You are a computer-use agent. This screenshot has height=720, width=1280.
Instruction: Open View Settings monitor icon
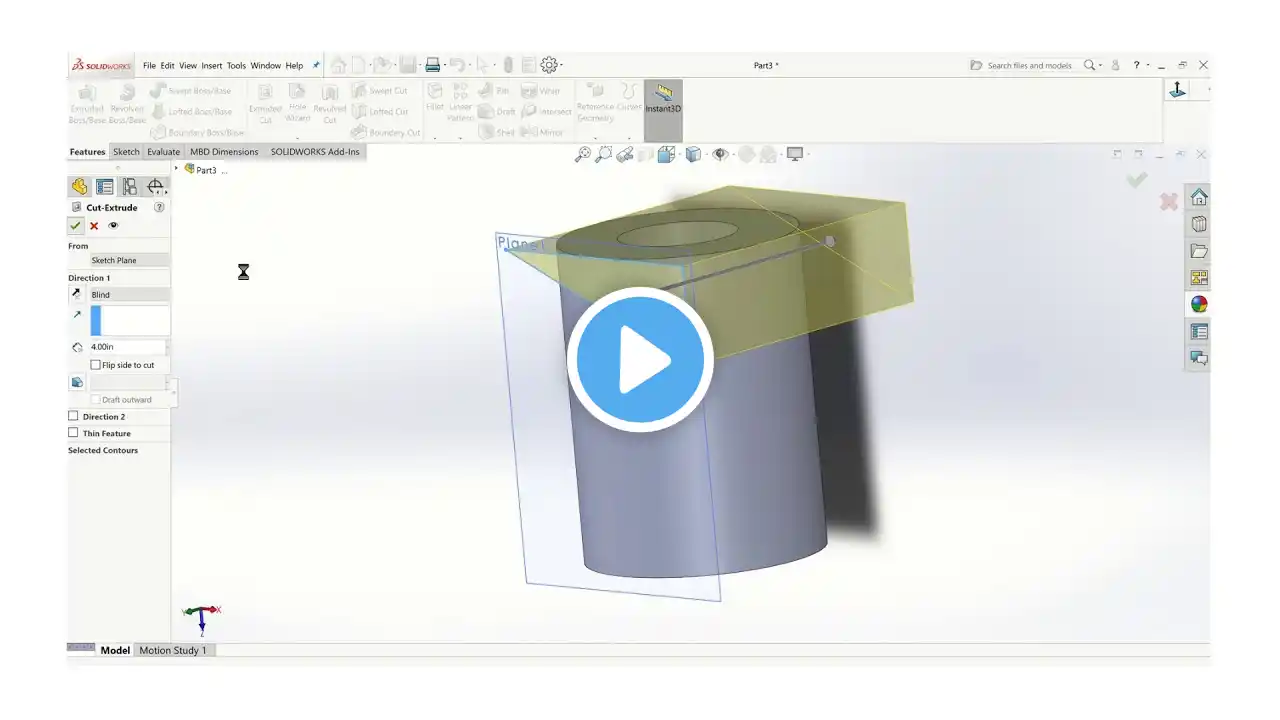(795, 154)
